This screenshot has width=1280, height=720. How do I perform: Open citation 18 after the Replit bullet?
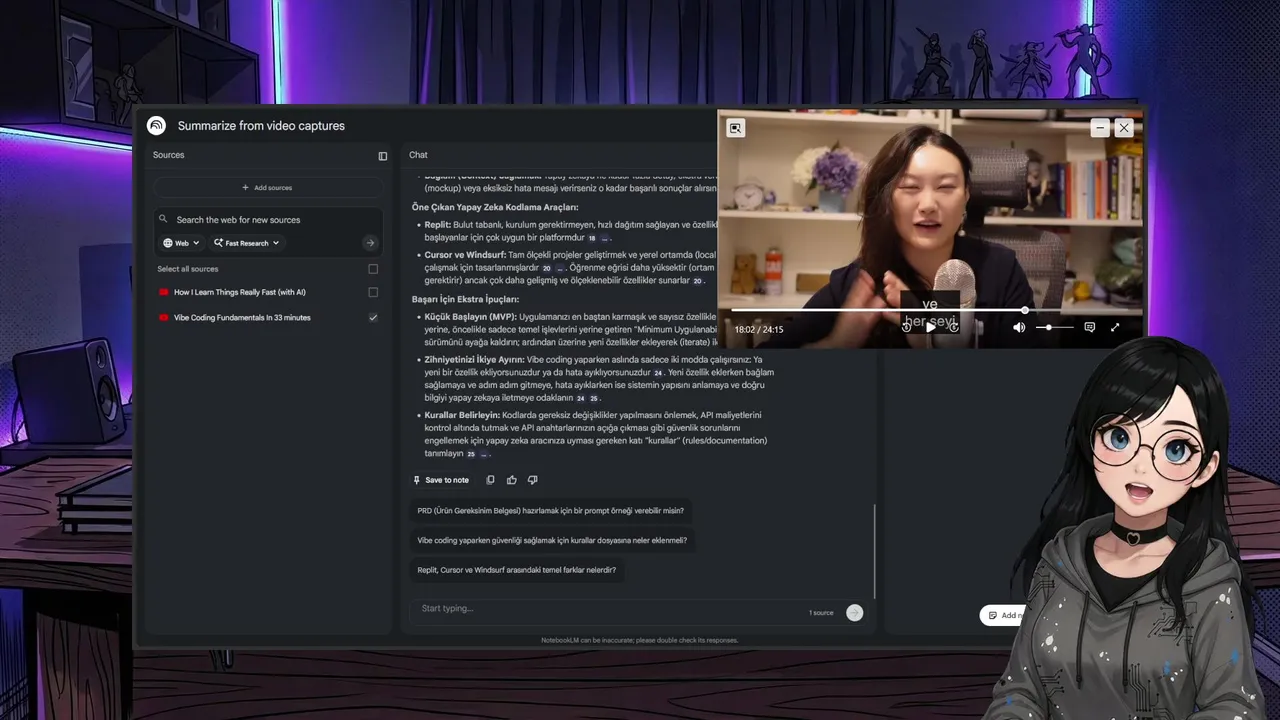click(x=591, y=238)
